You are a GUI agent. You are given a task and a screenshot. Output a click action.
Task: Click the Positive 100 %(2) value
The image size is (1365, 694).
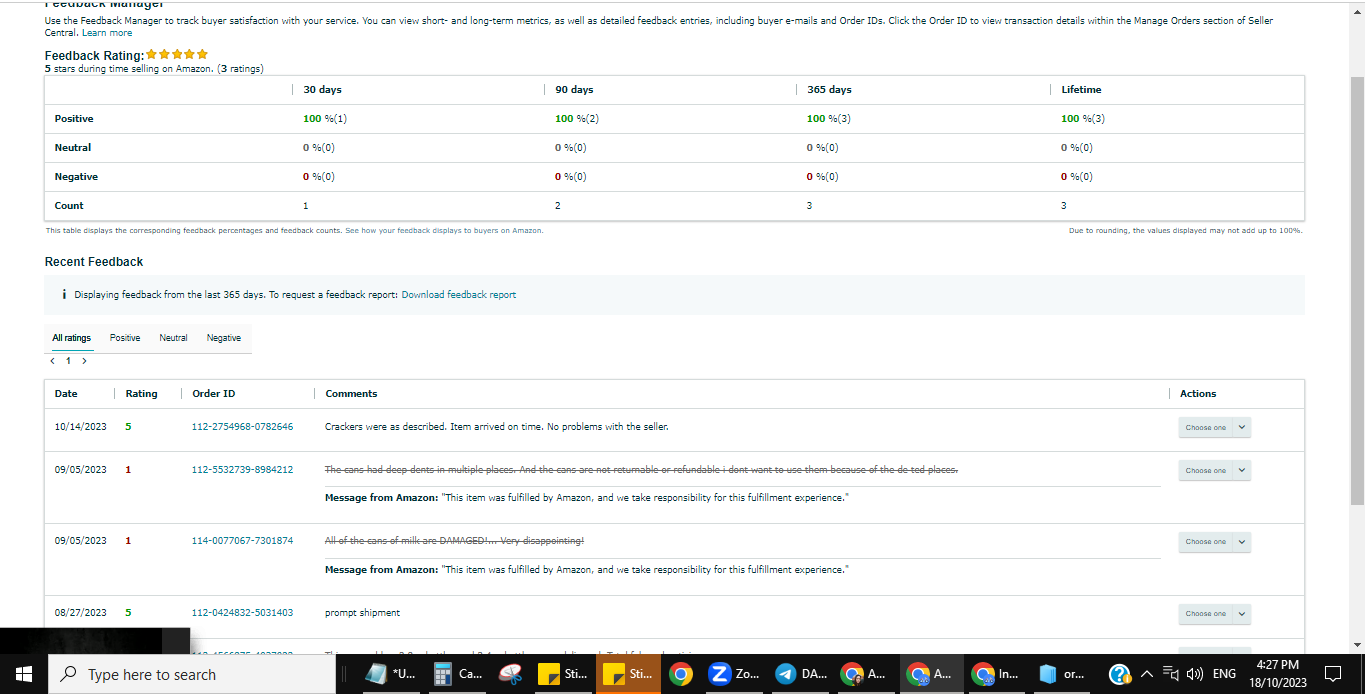(577, 119)
